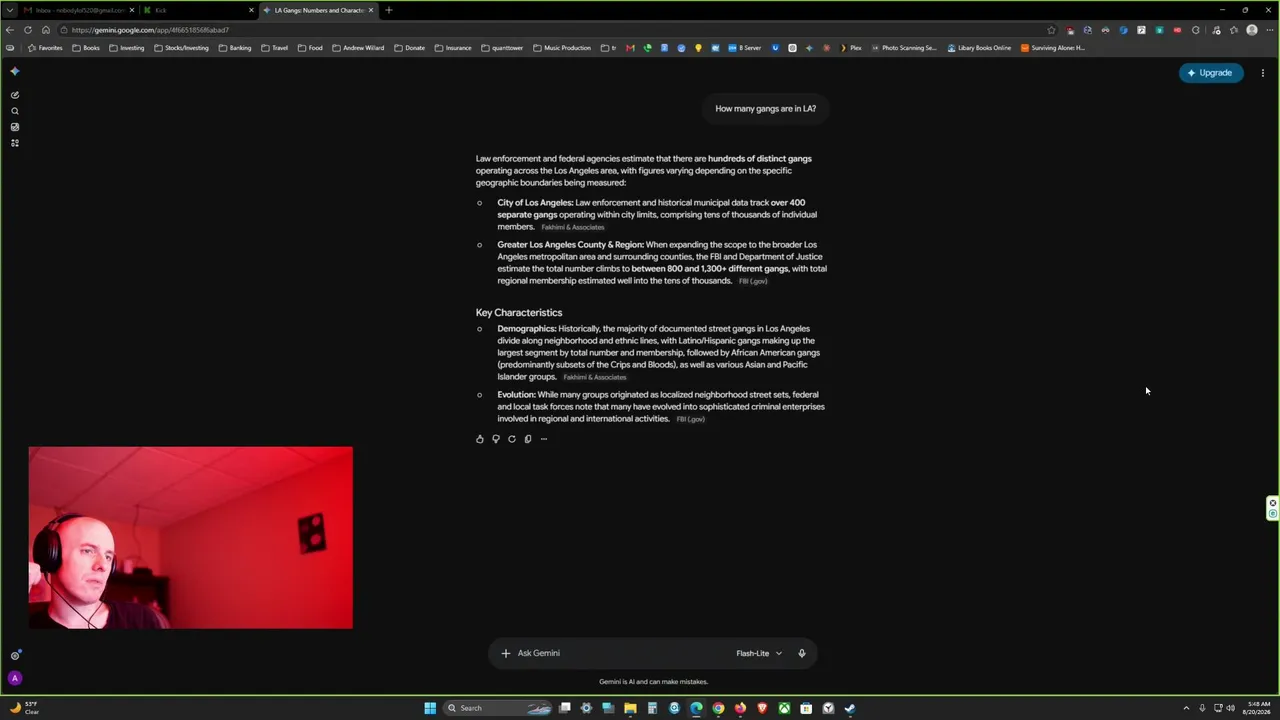Screen dimensions: 1280x720
Task: Open the Windows Start menu
Action: [430, 708]
